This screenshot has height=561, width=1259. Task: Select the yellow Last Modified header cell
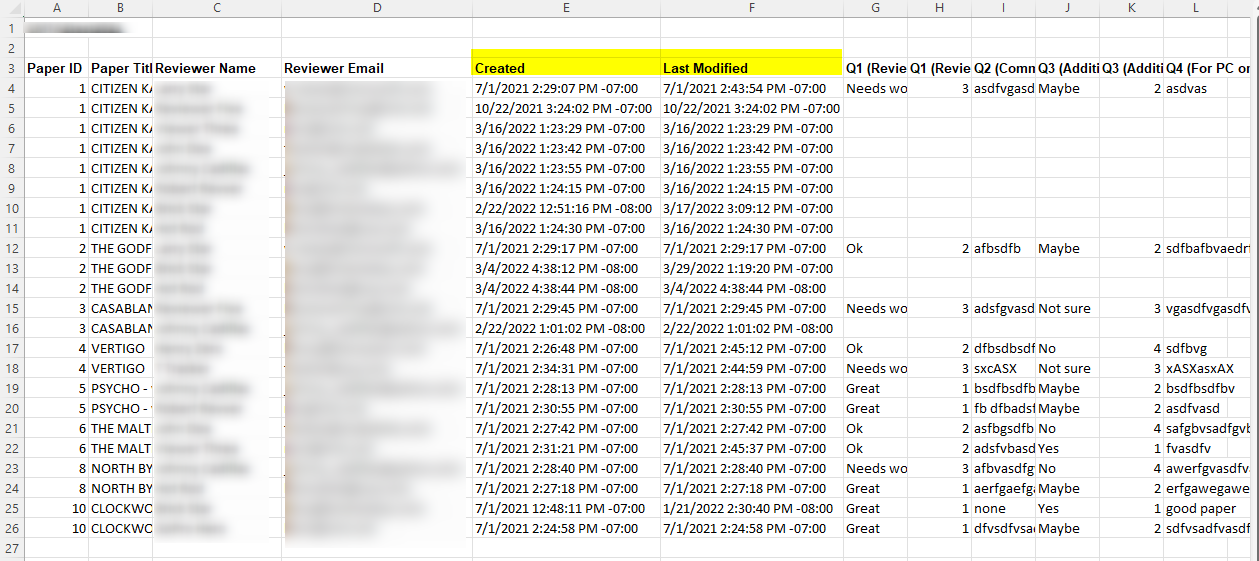tap(751, 68)
